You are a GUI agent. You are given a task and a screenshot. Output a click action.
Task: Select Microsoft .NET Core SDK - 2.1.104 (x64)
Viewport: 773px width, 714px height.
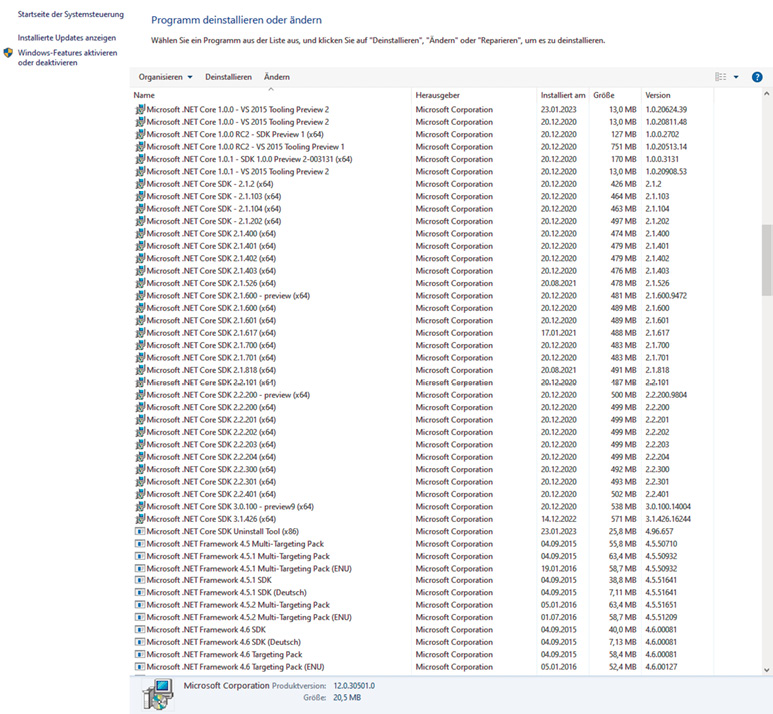[213, 209]
